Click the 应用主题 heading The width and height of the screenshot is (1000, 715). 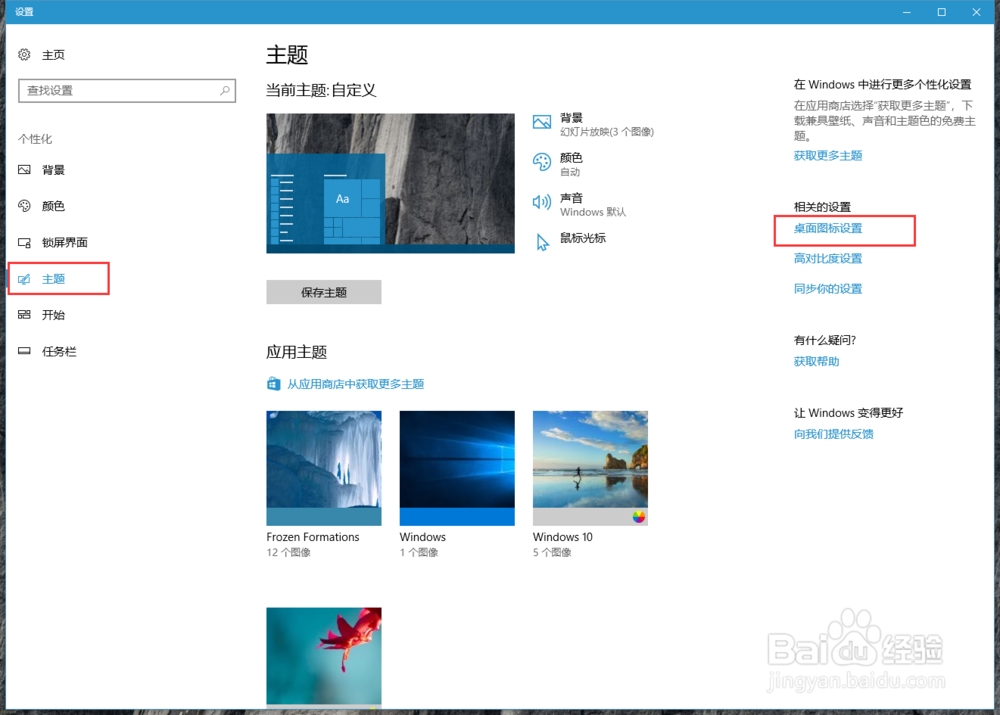click(x=297, y=352)
